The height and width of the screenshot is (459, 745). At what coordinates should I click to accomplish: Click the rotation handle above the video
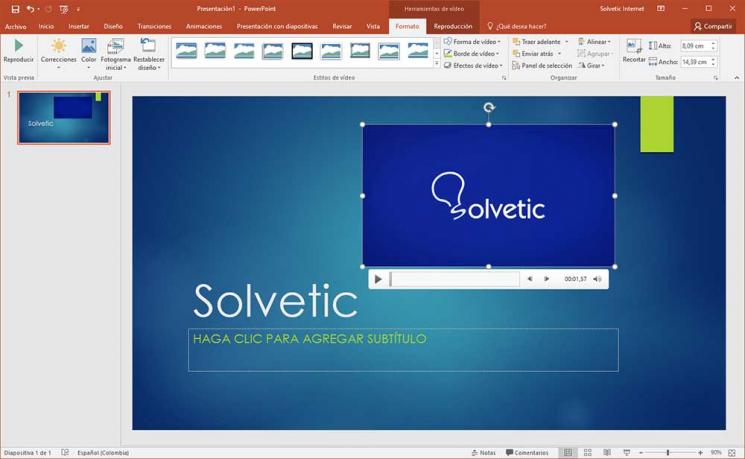489,107
